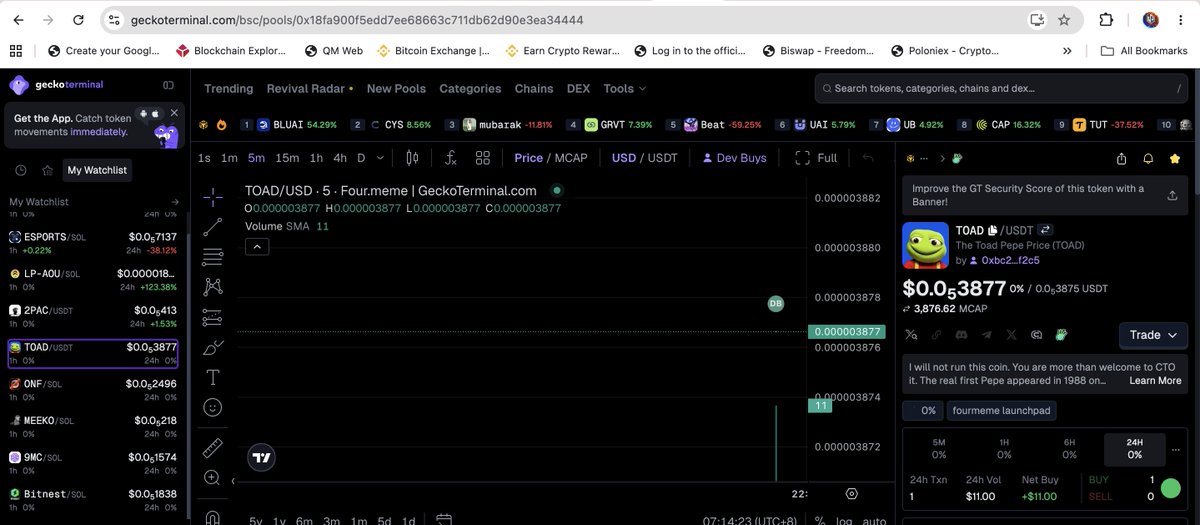Image resolution: width=1200 pixels, height=525 pixels.
Task: Close the Get the App banner
Action: (174, 113)
